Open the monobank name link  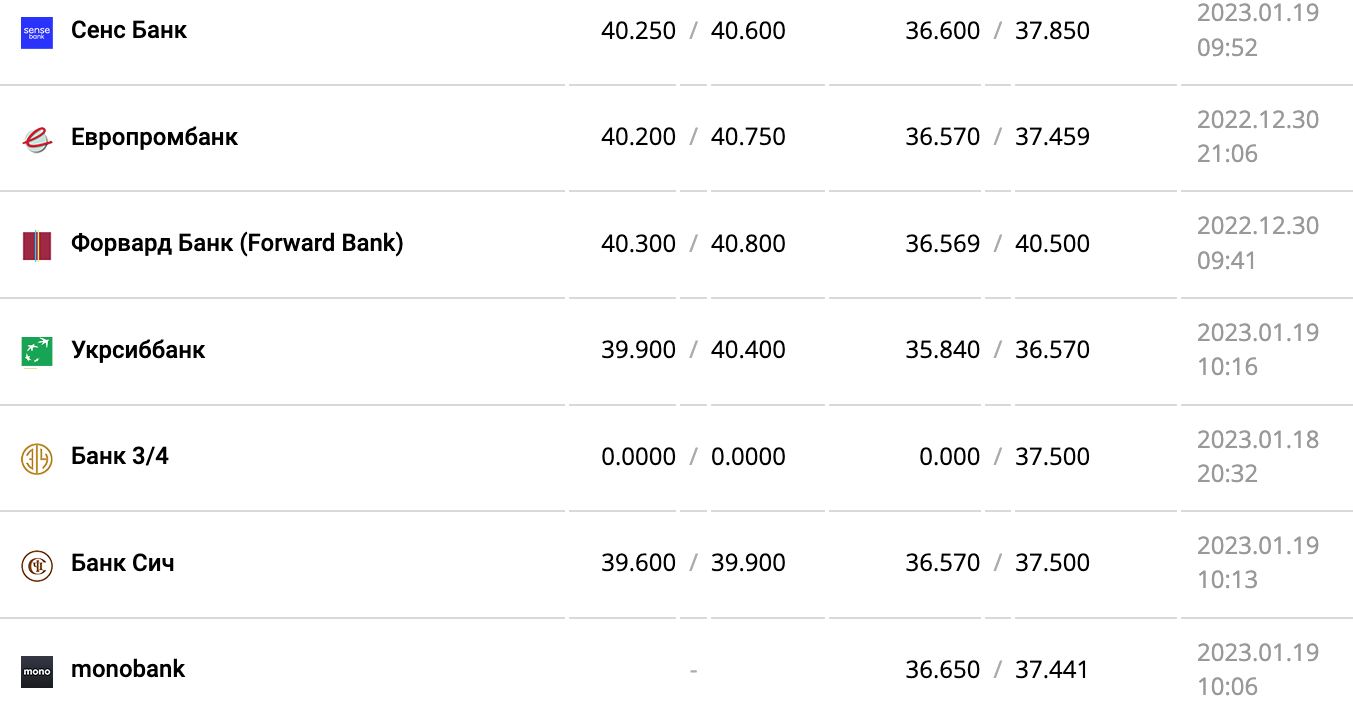click(x=128, y=669)
